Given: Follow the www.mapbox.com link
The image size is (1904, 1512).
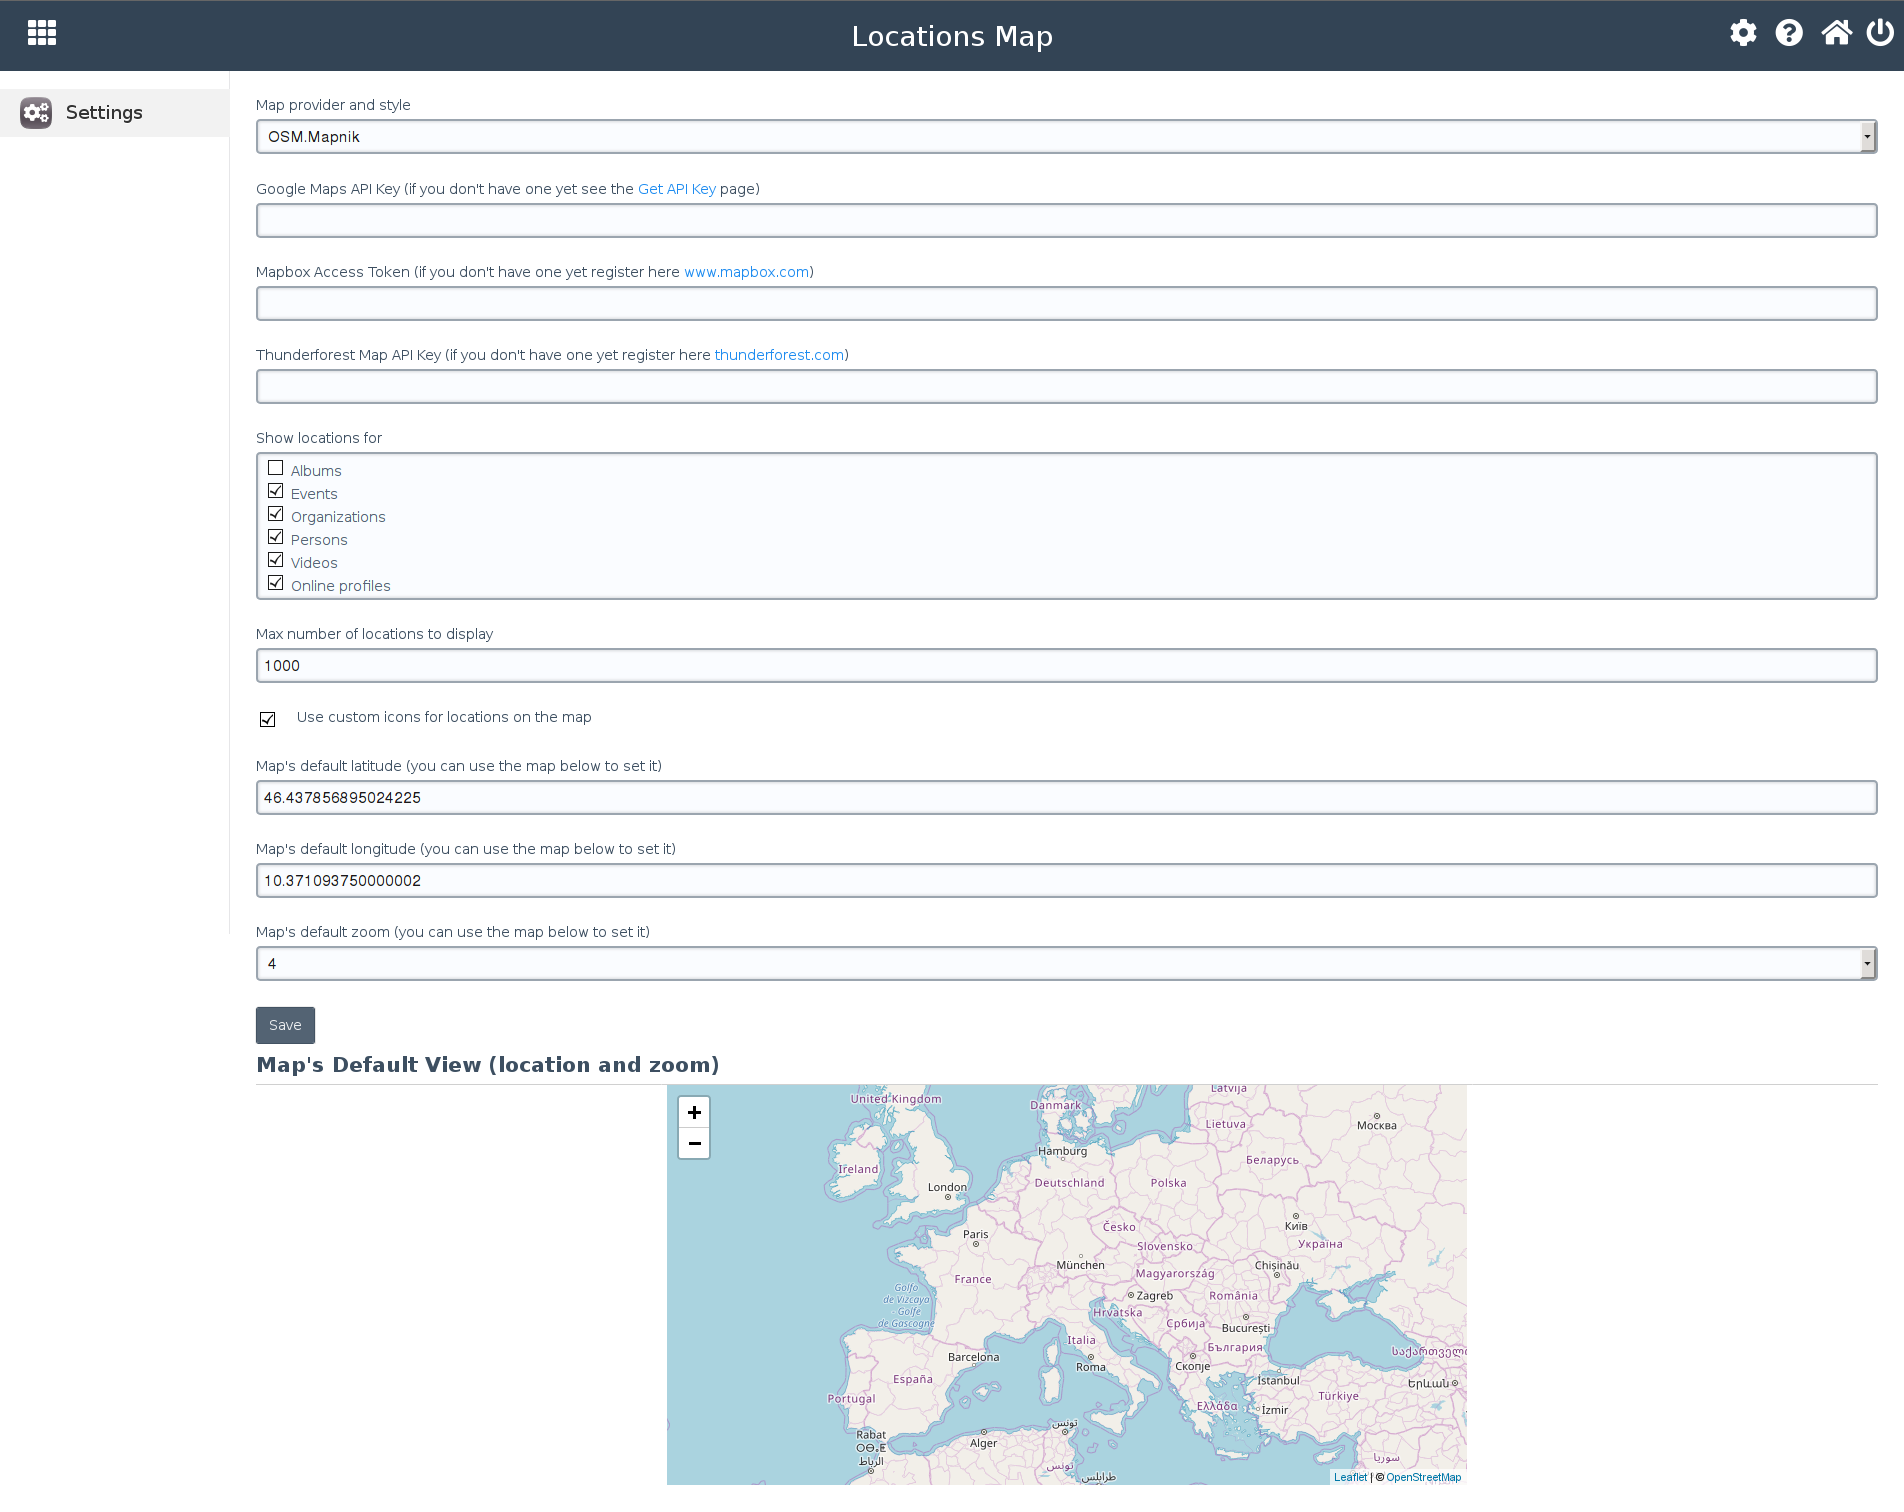Looking at the screenshot, I should pos(746,272).
